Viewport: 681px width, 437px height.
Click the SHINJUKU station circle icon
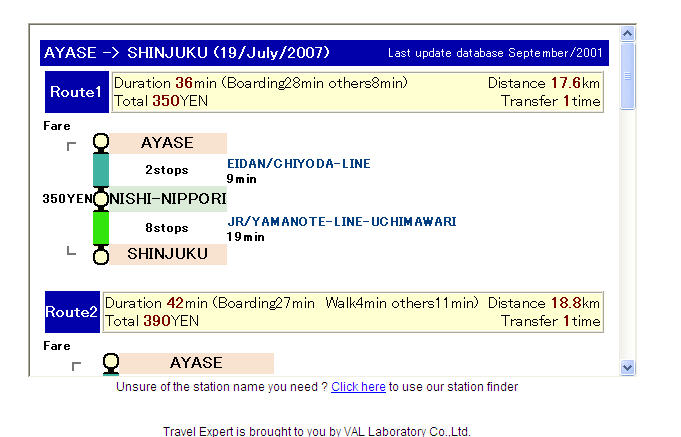tap(101, 255)
